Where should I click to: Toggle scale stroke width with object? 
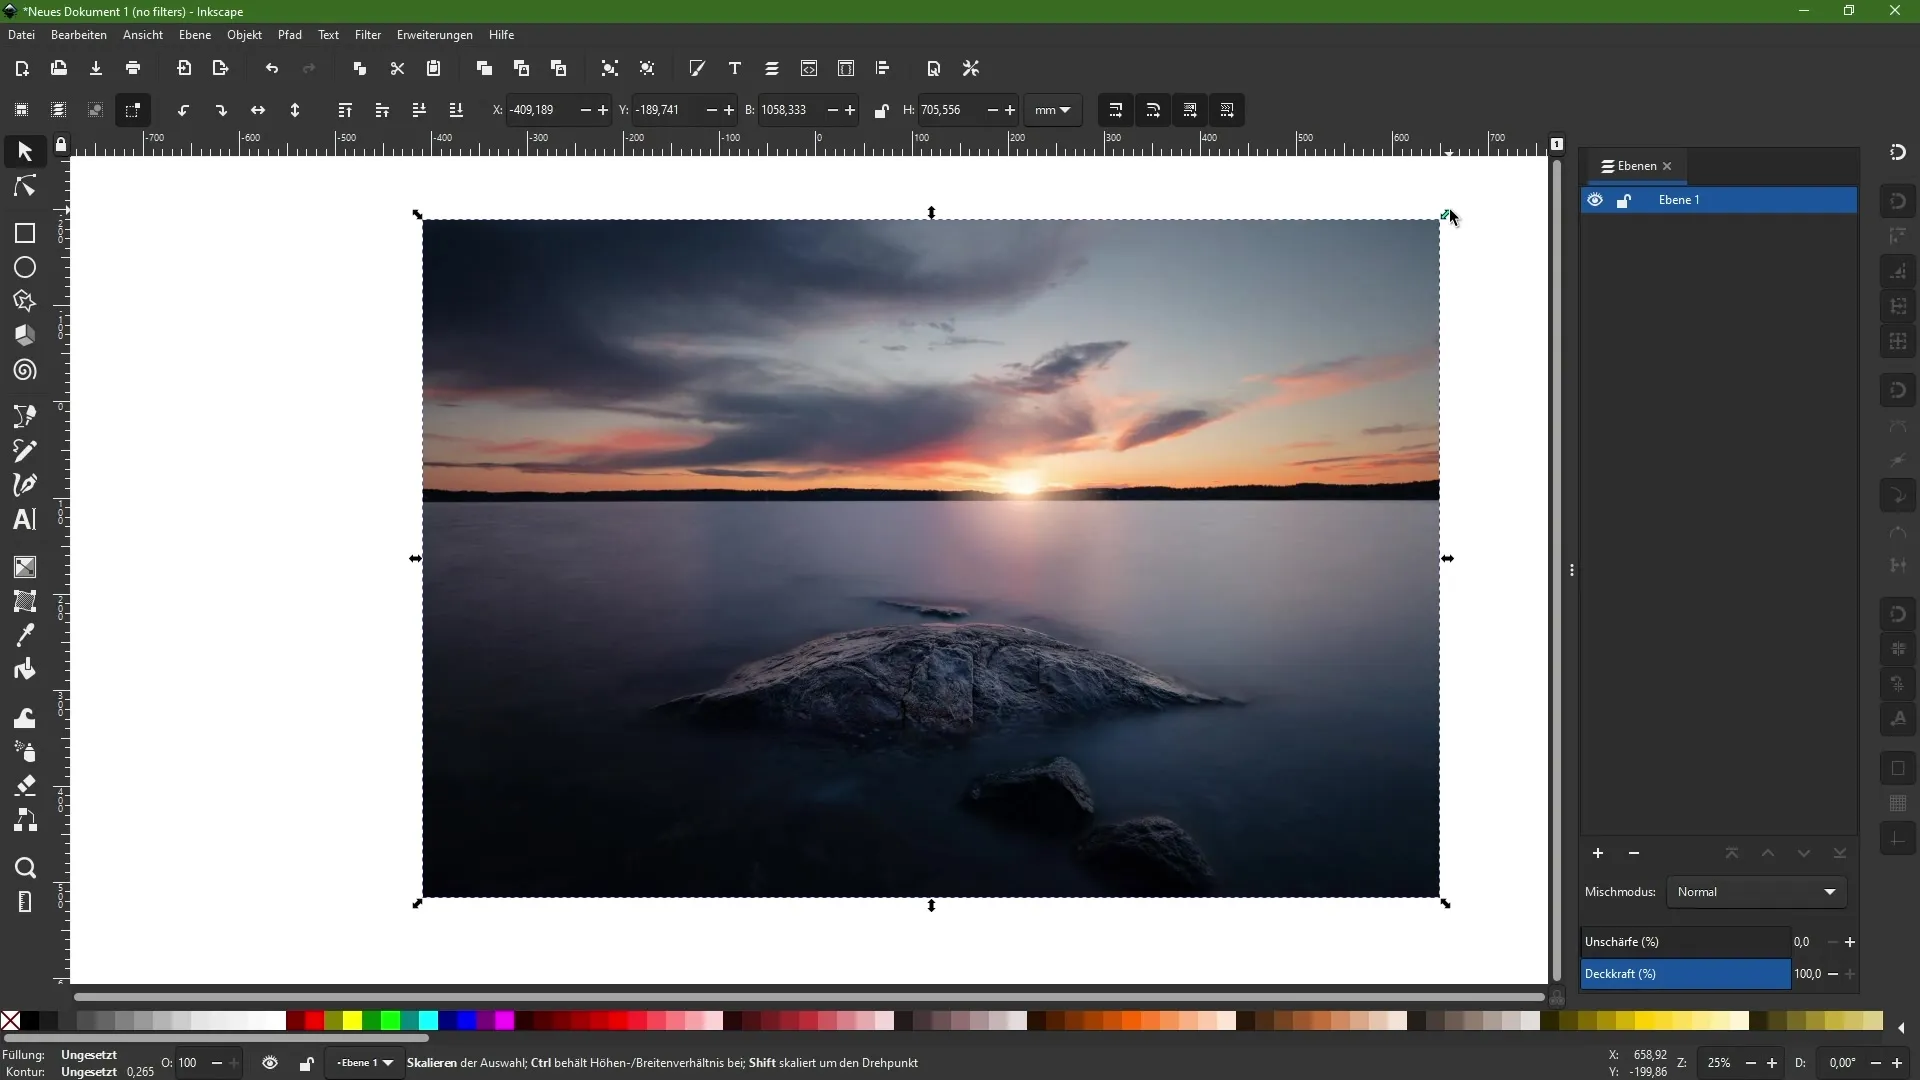point(1116,110)
